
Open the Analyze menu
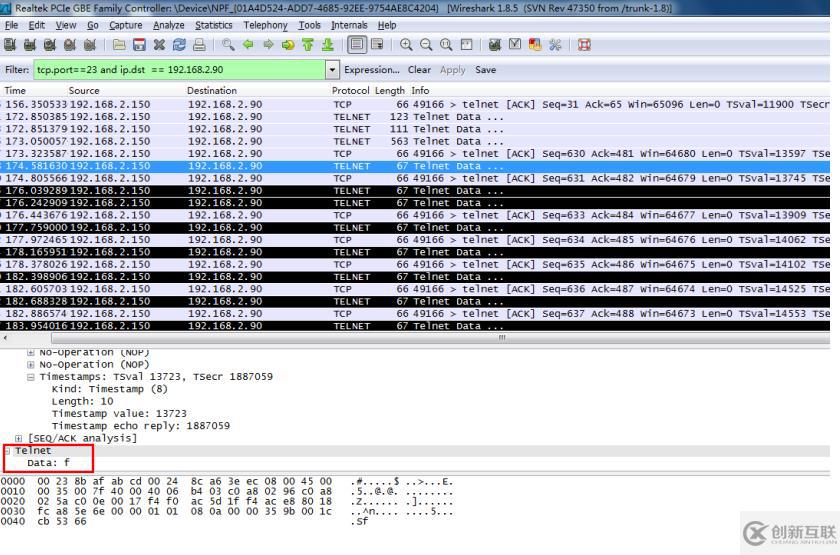[x=169, y=25]
